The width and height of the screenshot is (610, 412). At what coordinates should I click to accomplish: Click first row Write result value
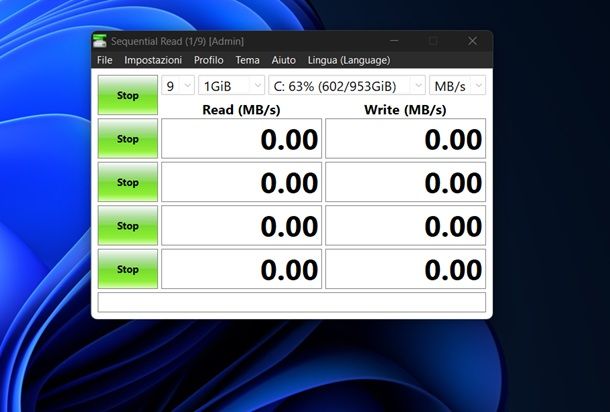(406, 139)
